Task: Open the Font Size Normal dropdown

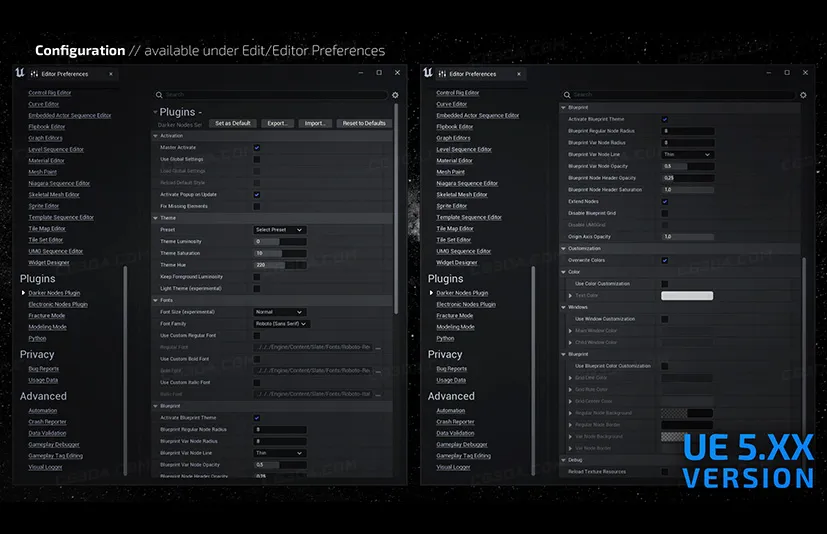Action: pos(280,312)
